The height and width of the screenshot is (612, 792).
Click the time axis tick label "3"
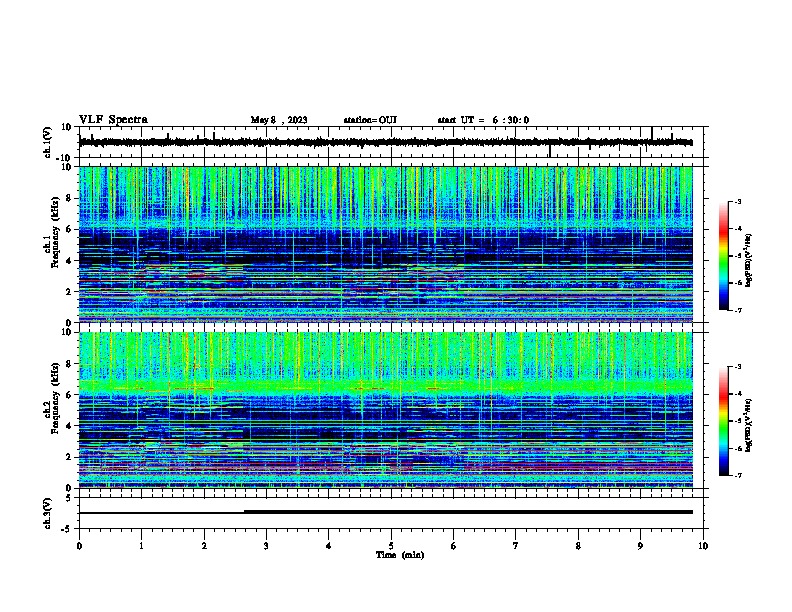266,546
